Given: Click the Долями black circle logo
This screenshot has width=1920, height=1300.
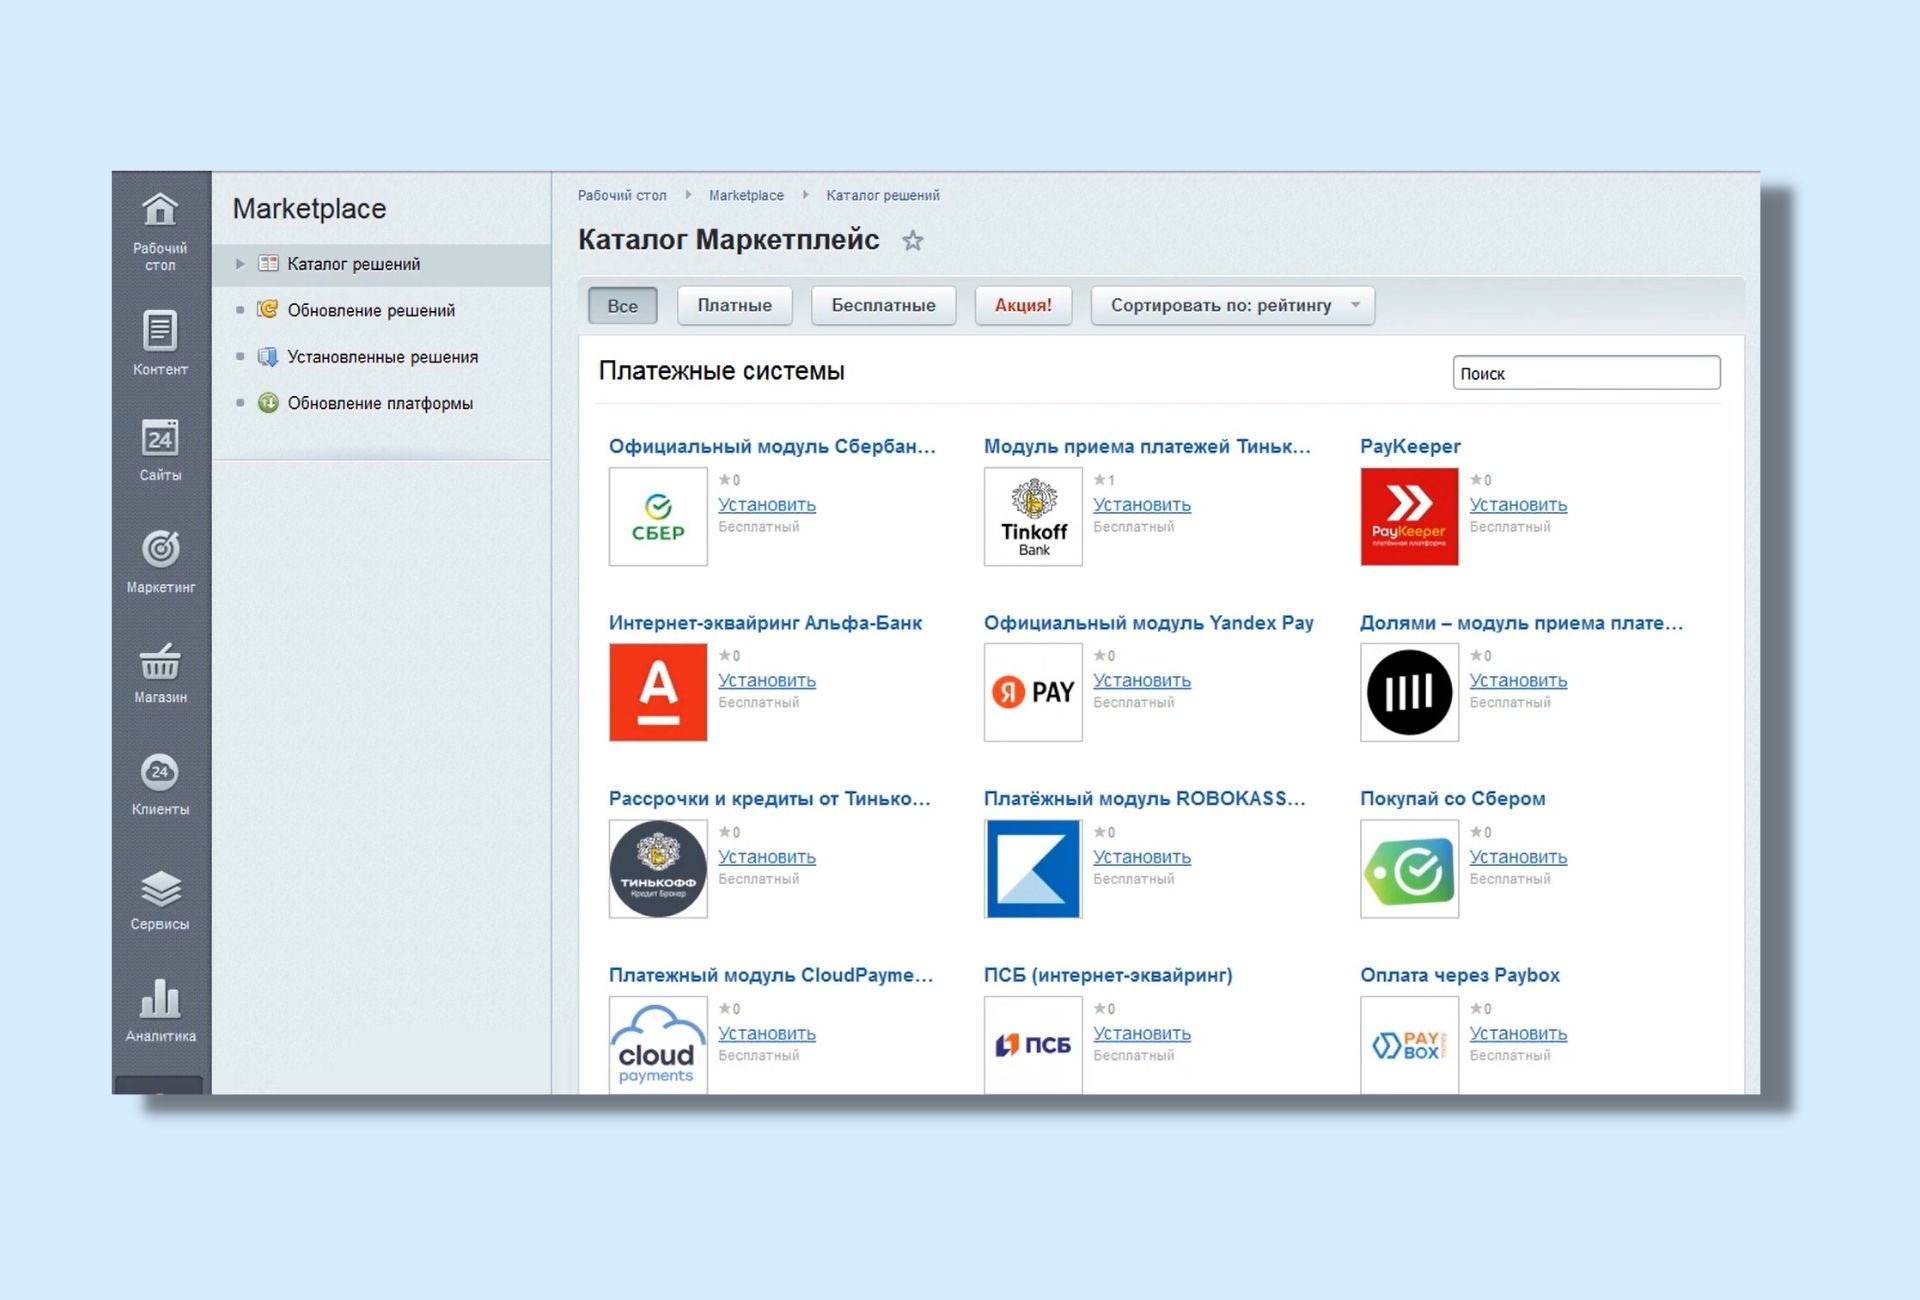Looking at the screenshot, I should click(x=1409, y=692).
